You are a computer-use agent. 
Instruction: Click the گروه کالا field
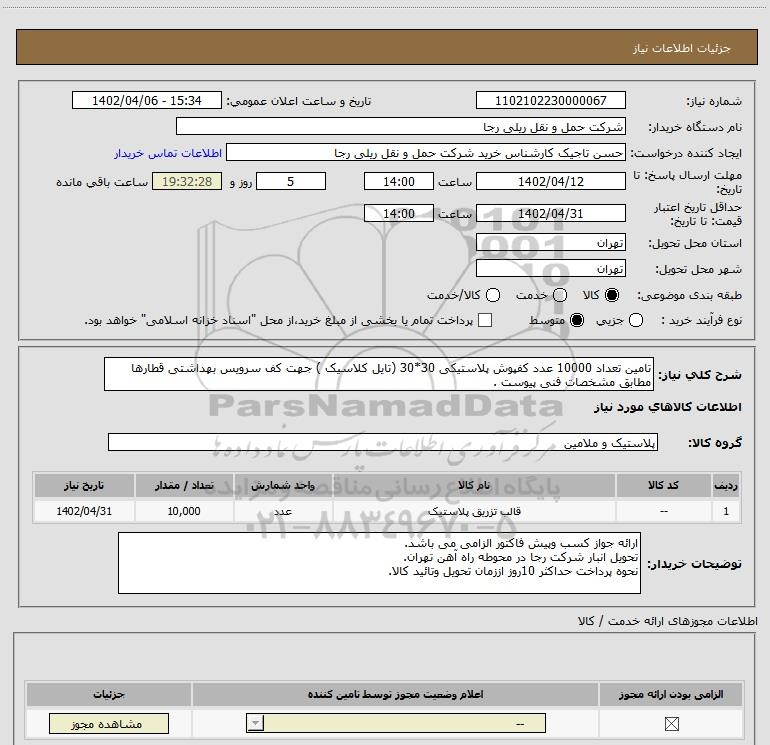tap(383, 442)
